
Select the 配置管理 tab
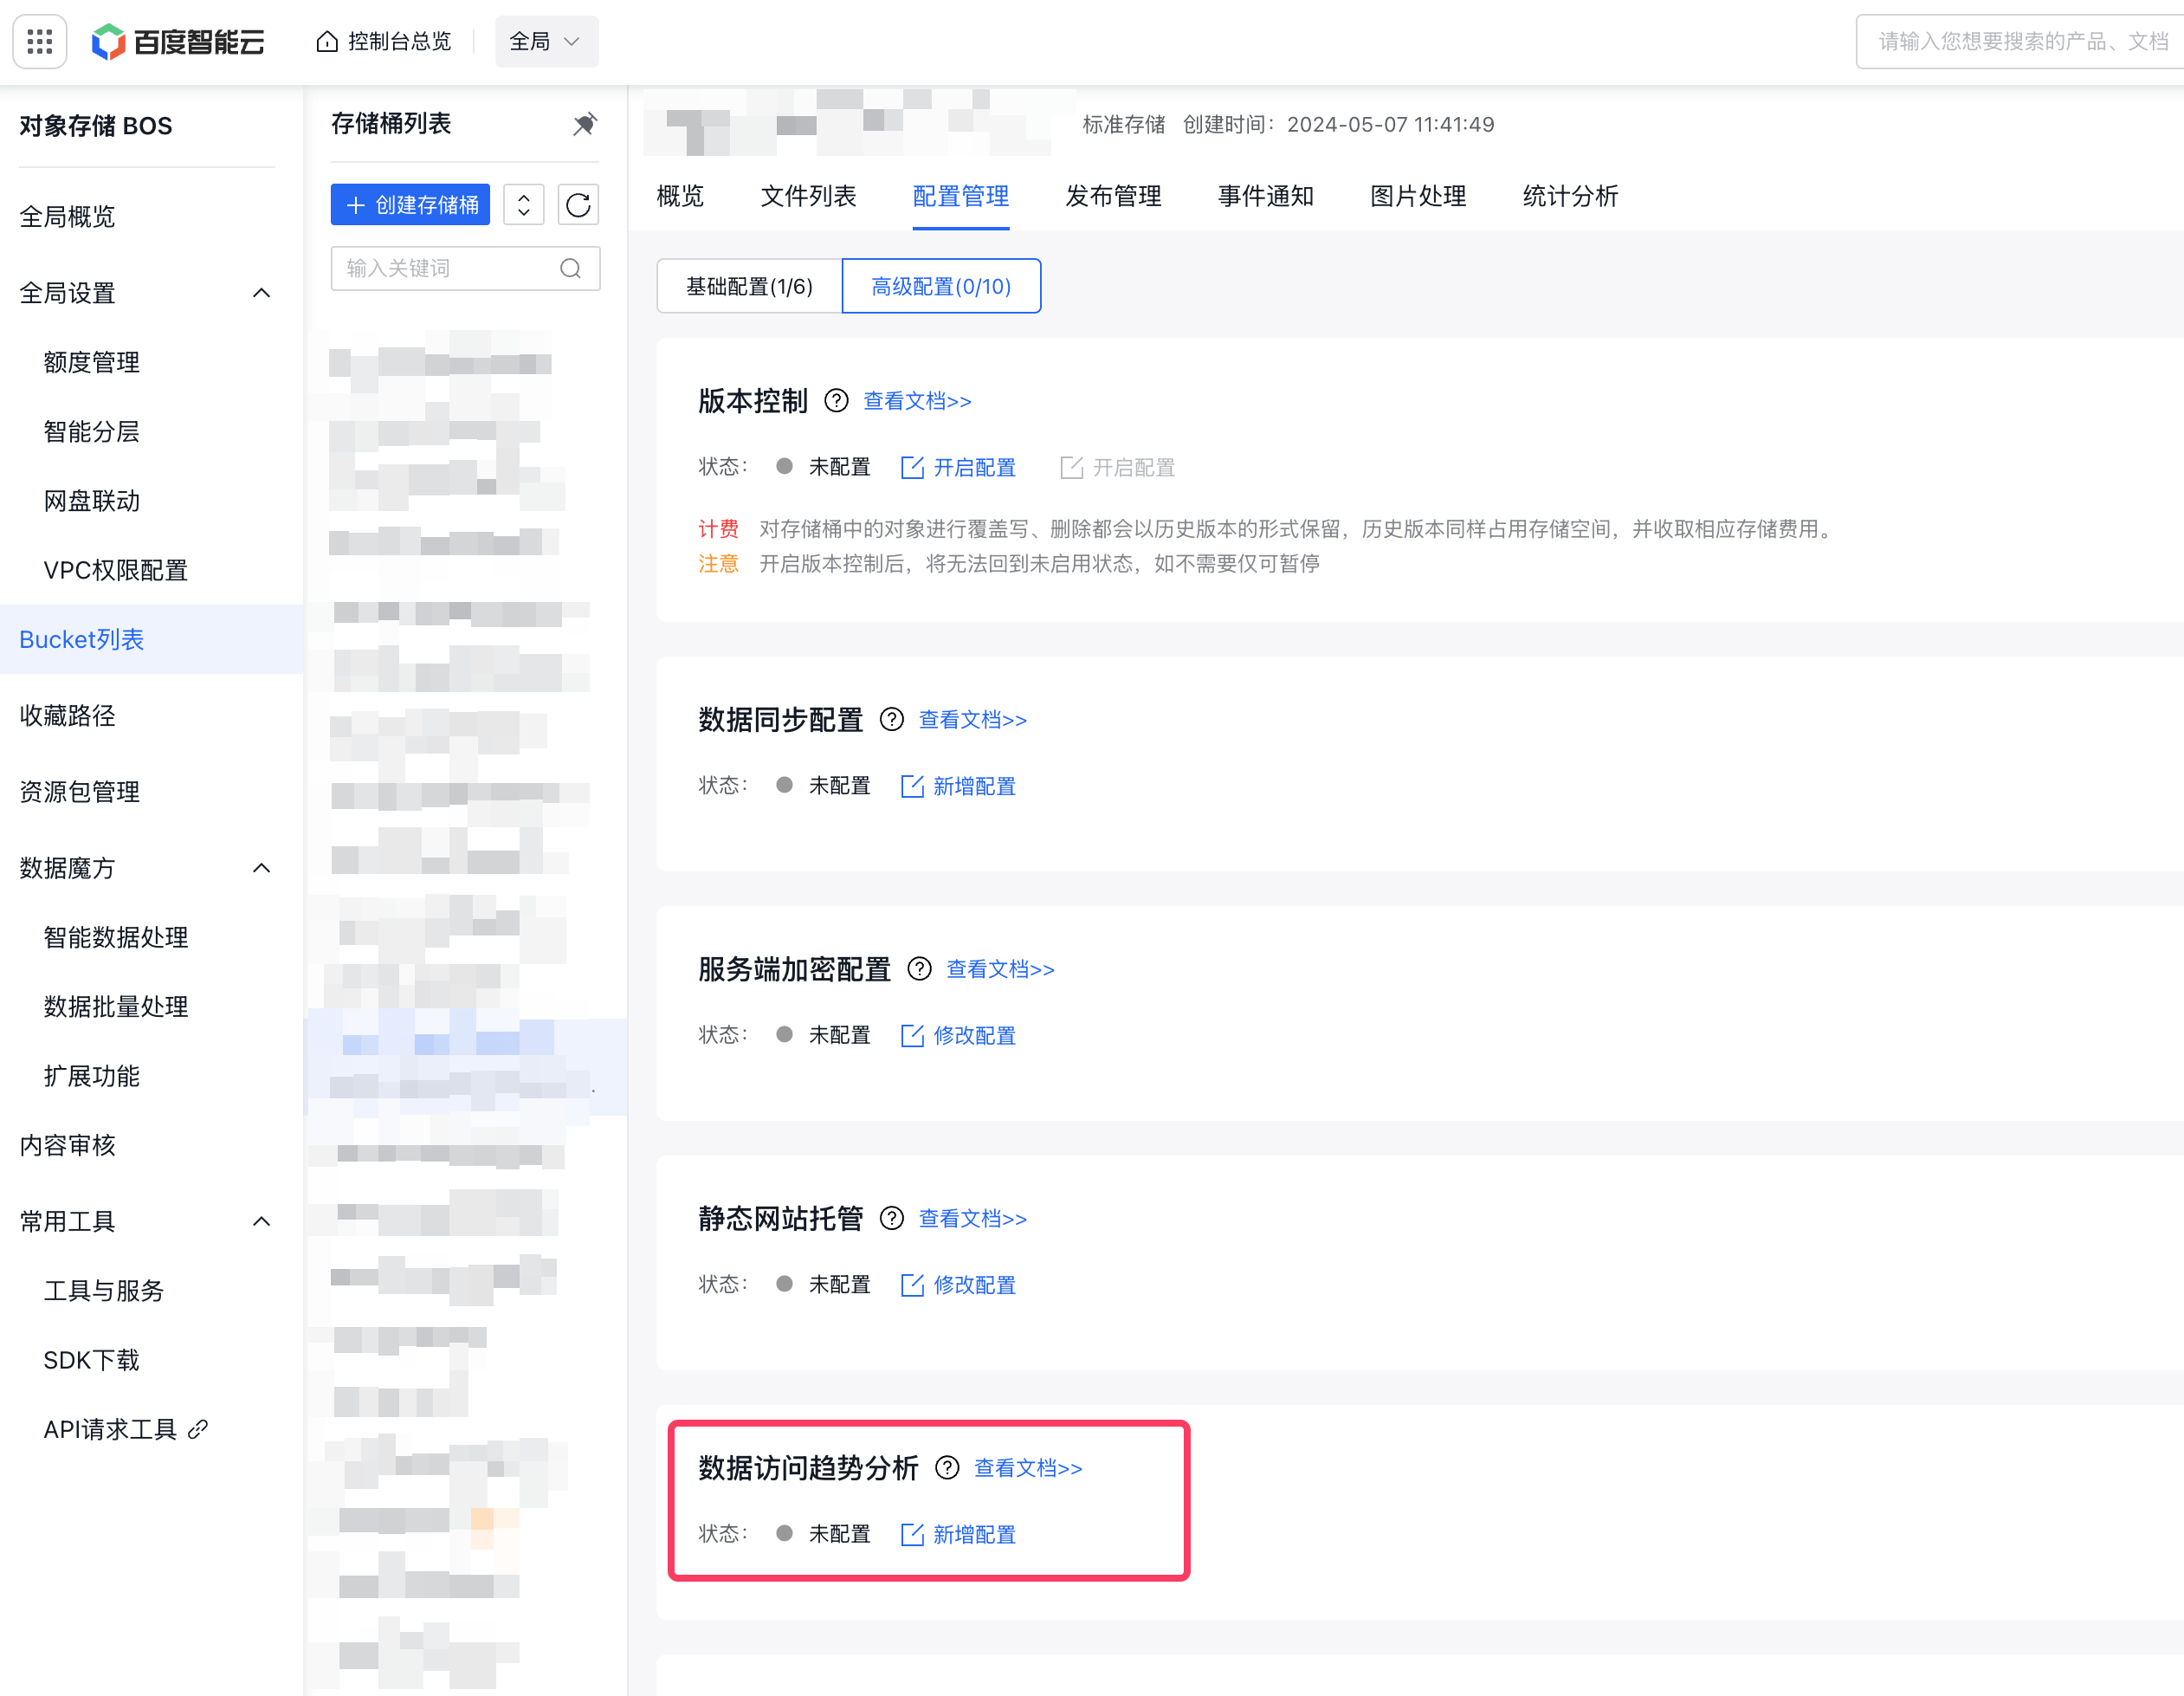point(960,196)
